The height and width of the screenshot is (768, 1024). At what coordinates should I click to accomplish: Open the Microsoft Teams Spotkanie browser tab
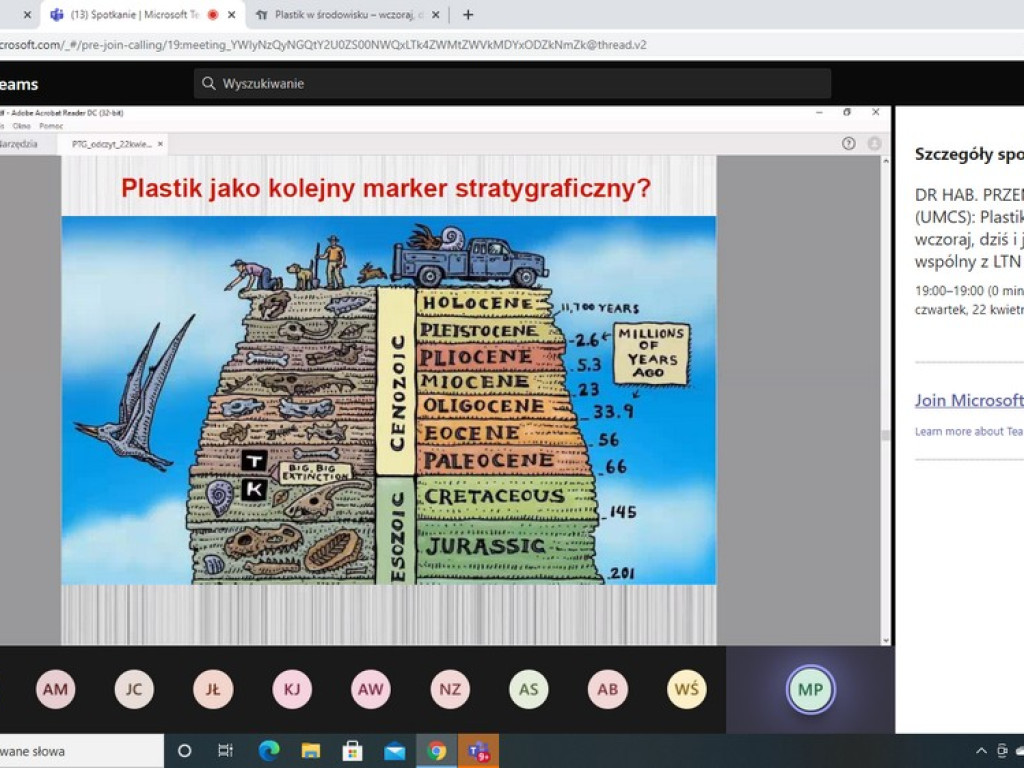pyautogui.click(x=142, y=14)
